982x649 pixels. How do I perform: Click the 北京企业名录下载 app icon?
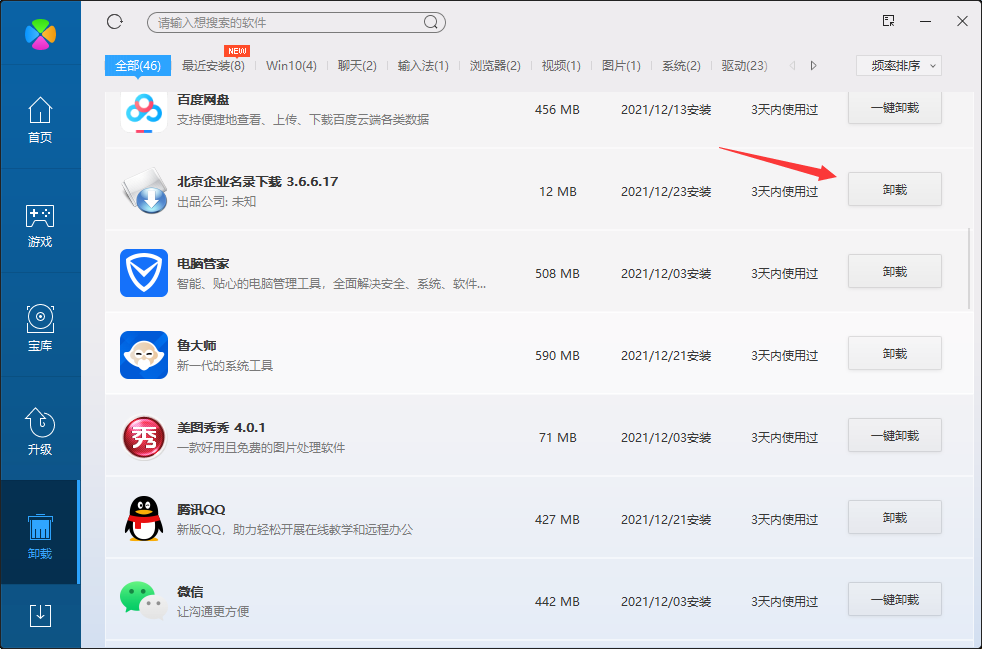click(x=144, y=190)
